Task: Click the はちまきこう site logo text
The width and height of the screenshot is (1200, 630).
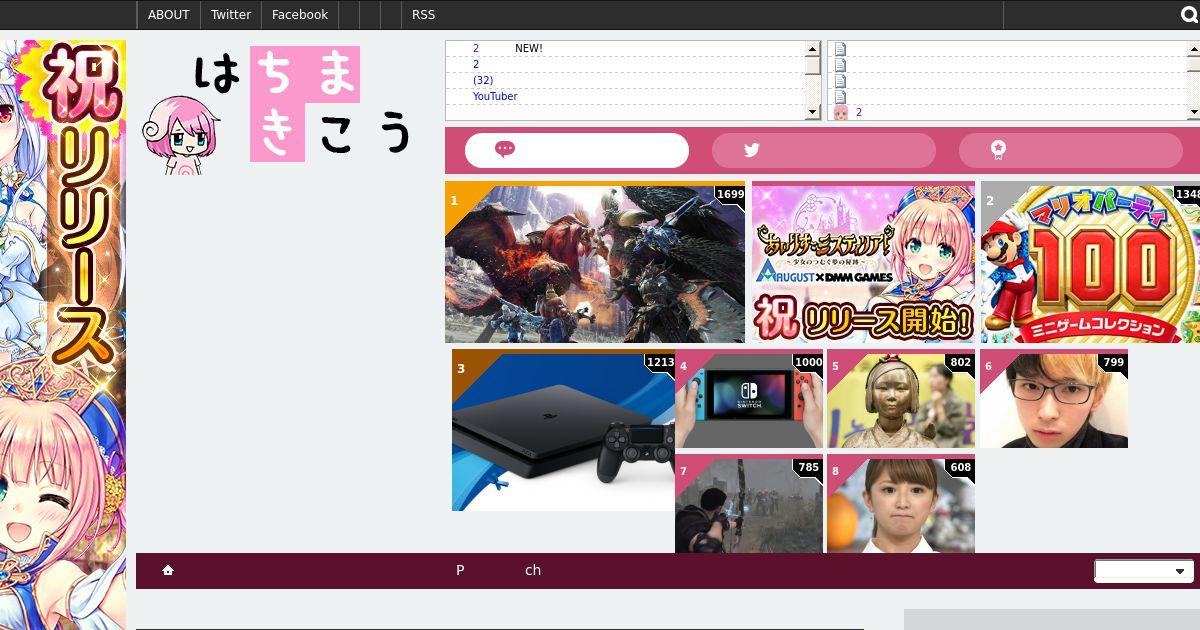Action: coord(304,104)
